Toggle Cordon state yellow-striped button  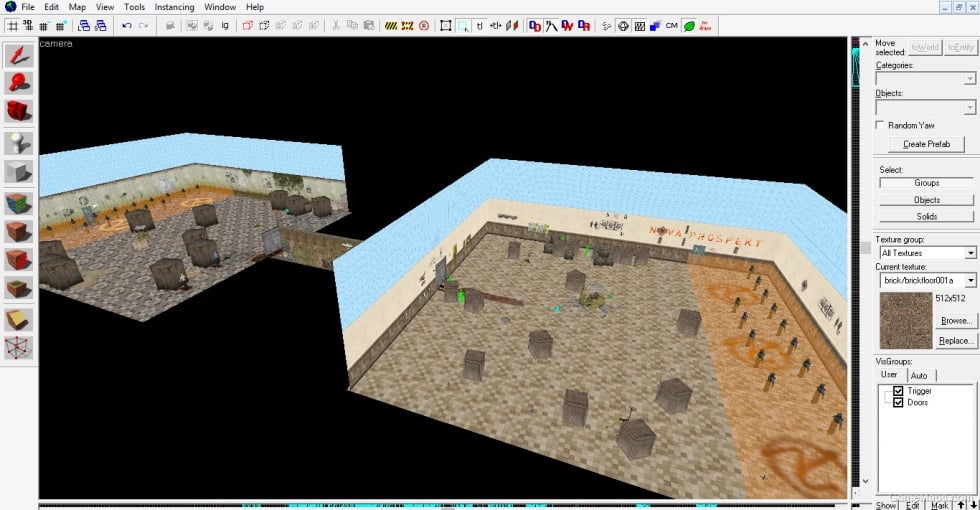pyautogui.click(x=391, y=26)
